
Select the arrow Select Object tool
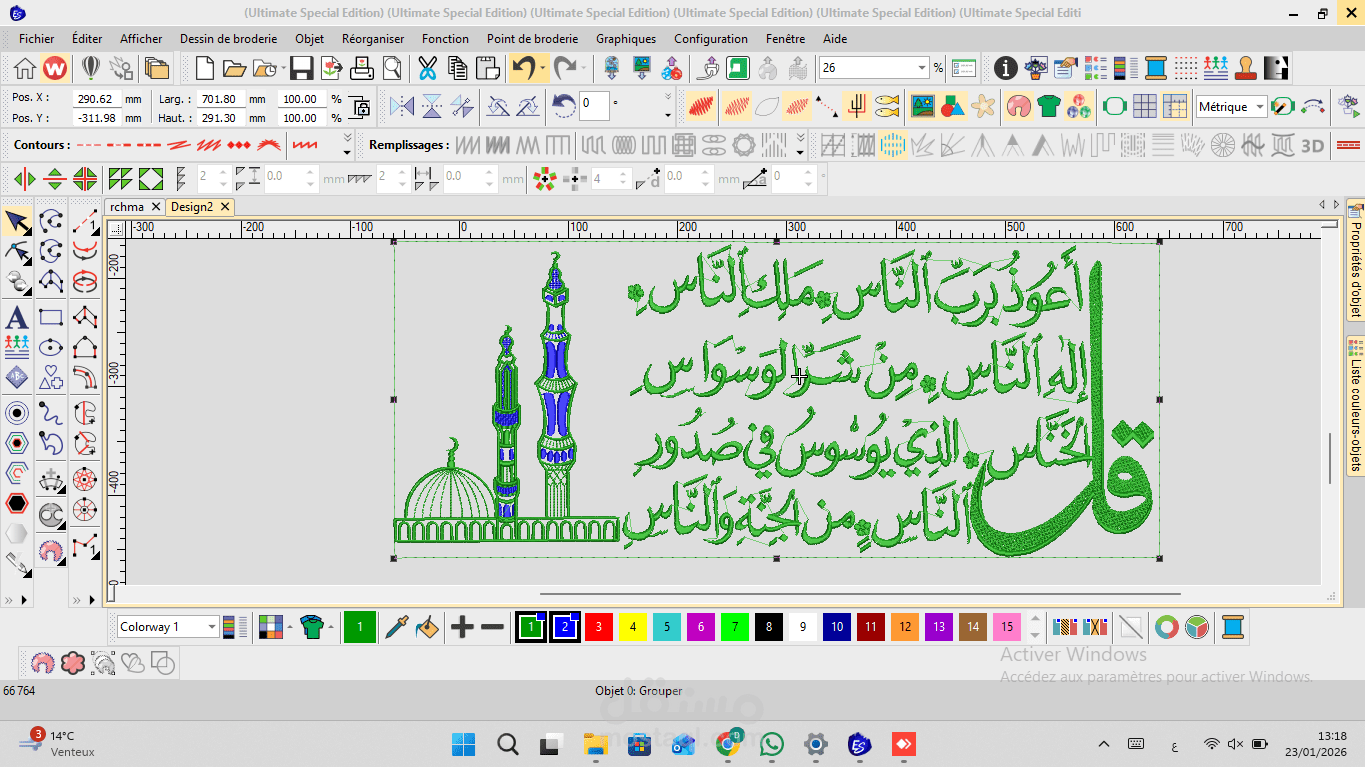(17, 221)
